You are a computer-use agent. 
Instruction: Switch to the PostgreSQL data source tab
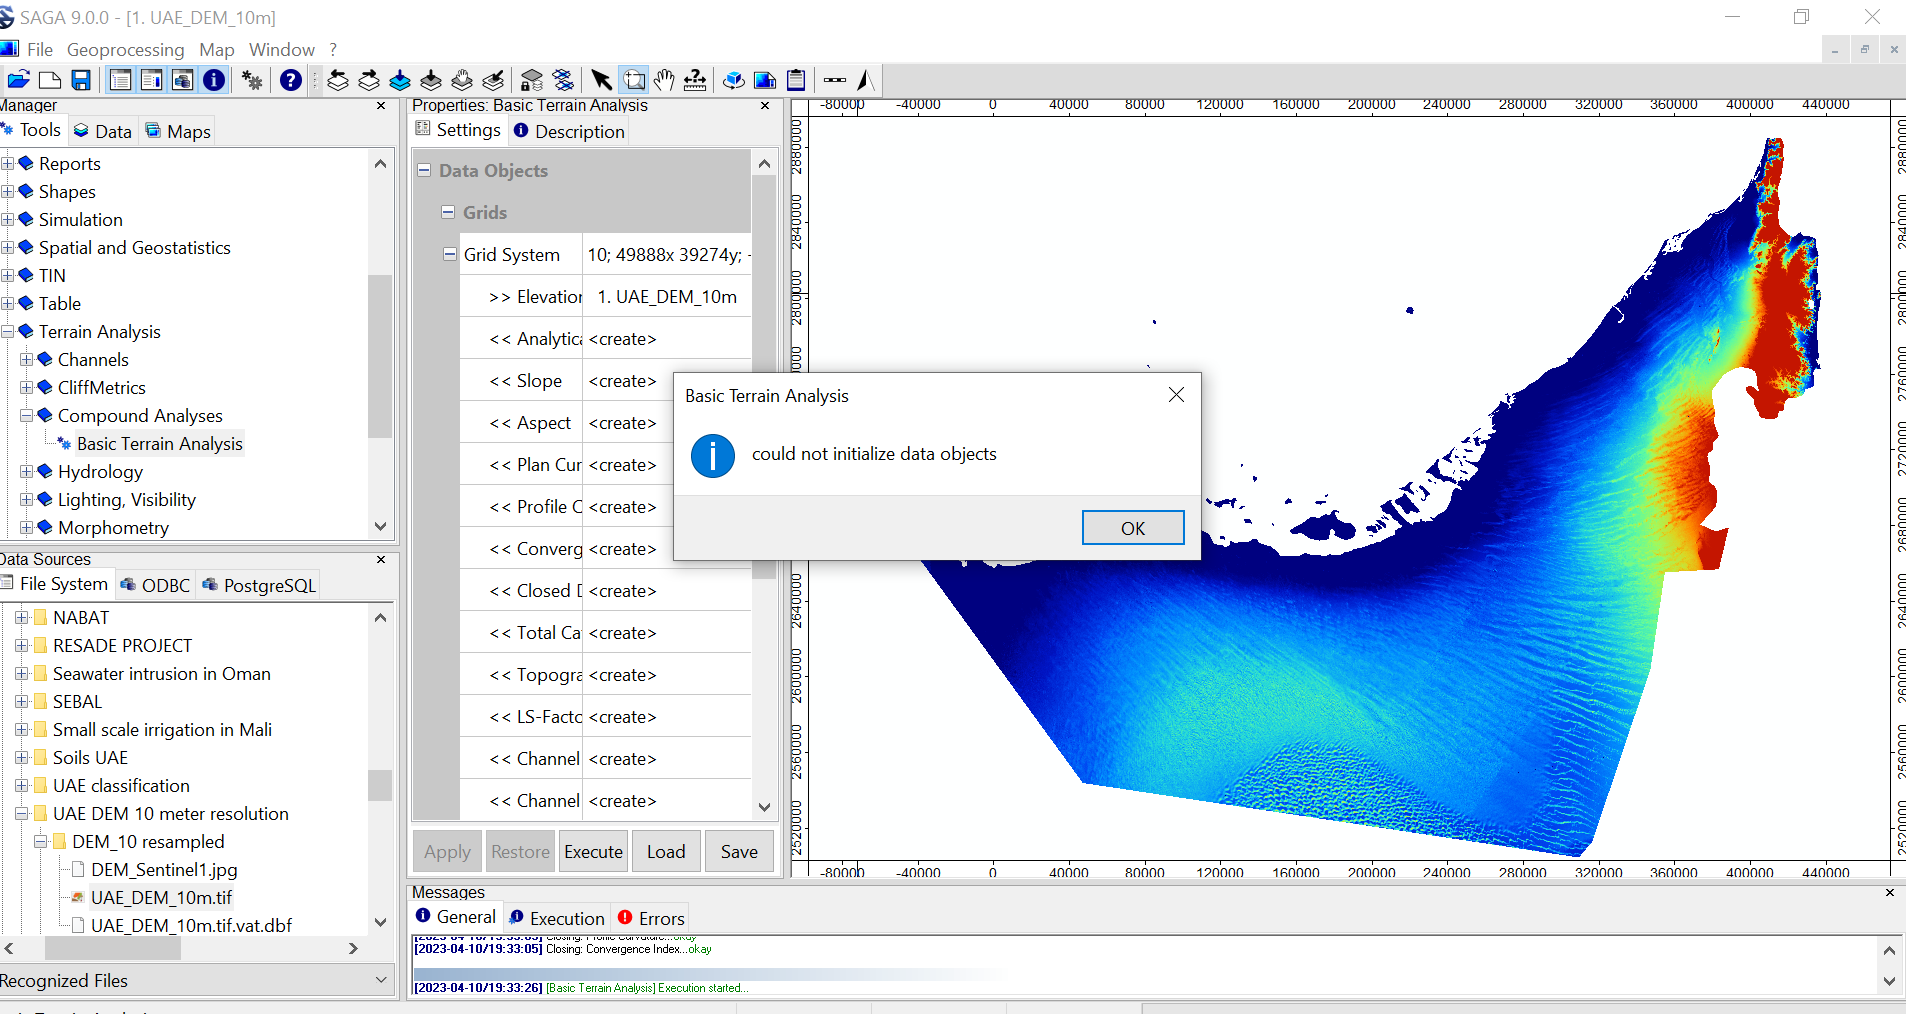pos(259,585)
